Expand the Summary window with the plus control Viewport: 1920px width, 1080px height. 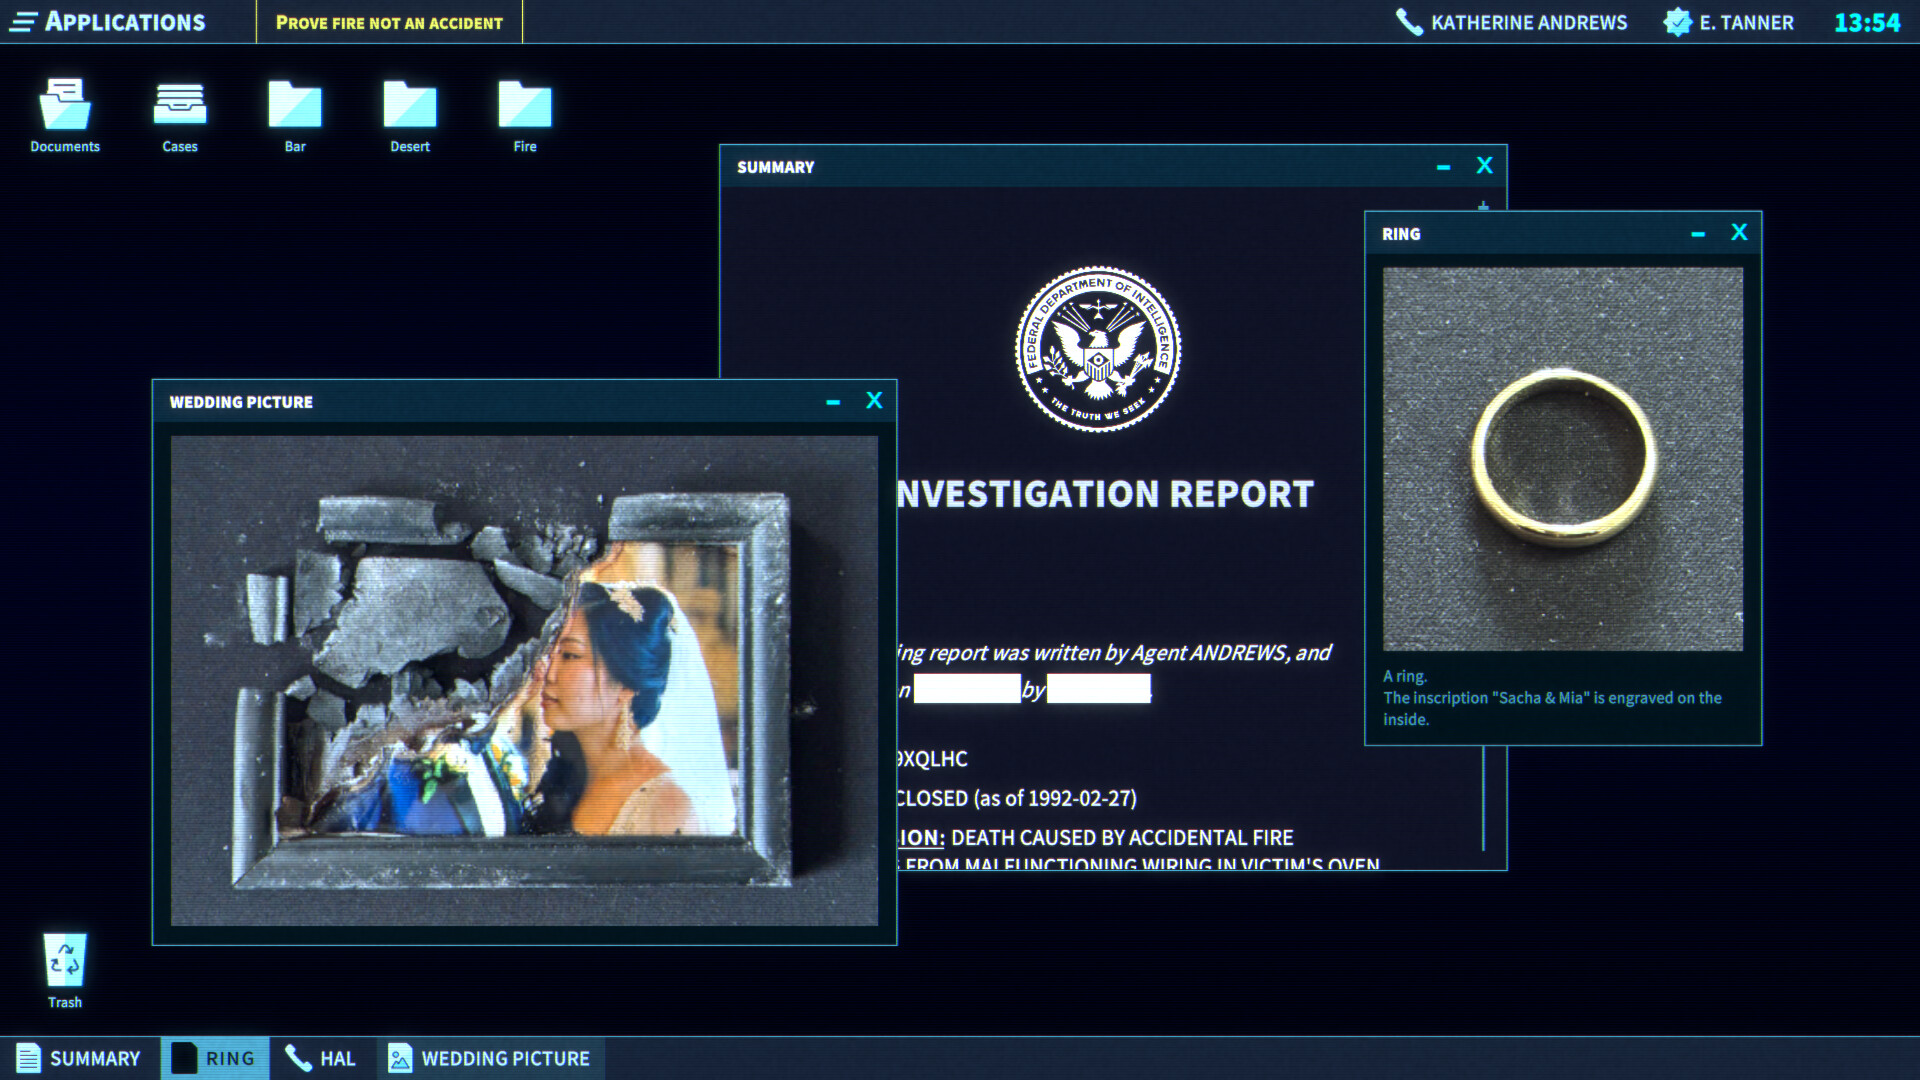pos(1483,208)
